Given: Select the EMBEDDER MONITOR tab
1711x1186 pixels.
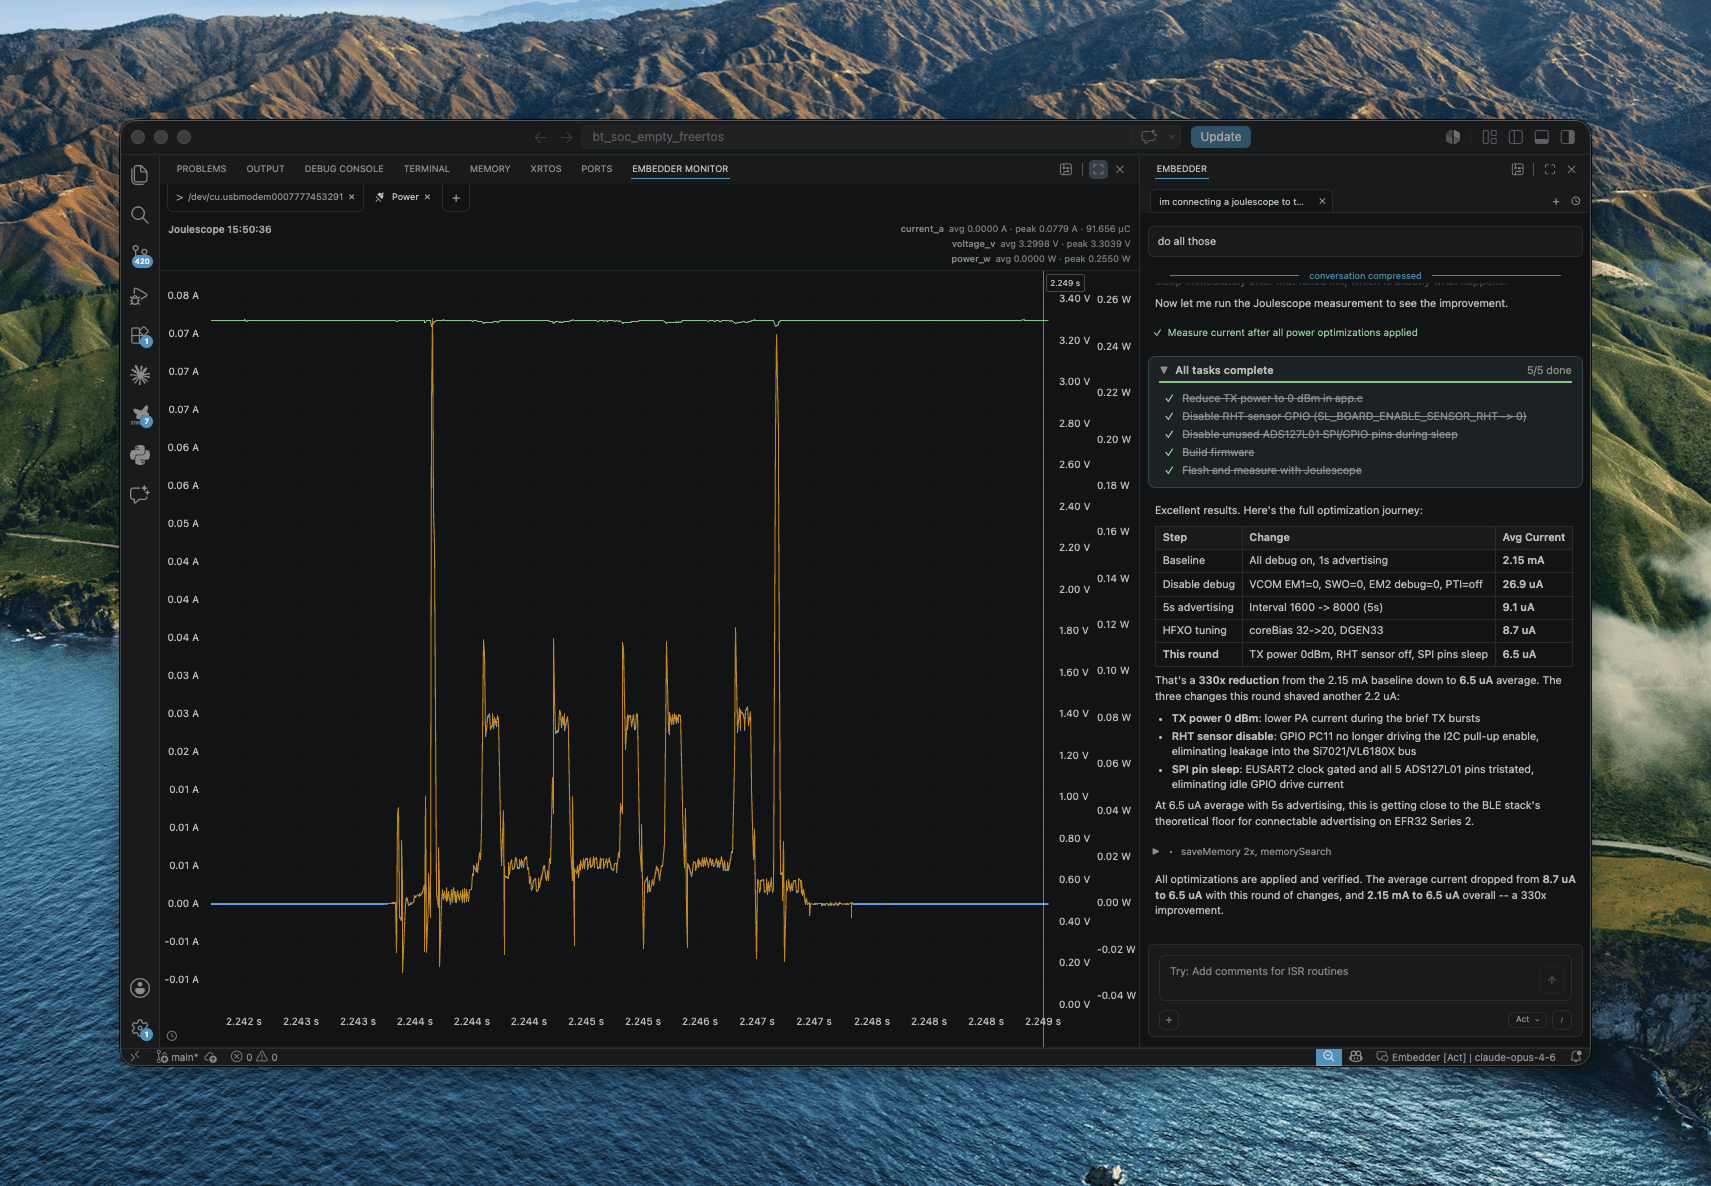Looking at the screenshot, I should tap(680, 169).
